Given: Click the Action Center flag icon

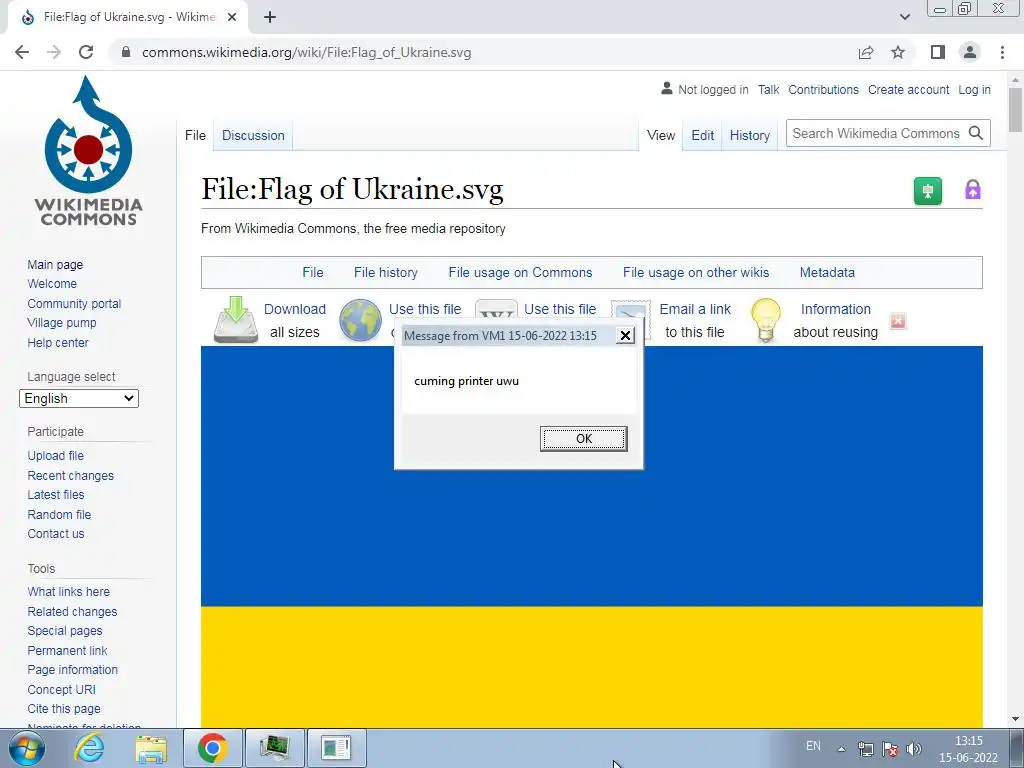Looking at the screenshot, I should (889, 749).
